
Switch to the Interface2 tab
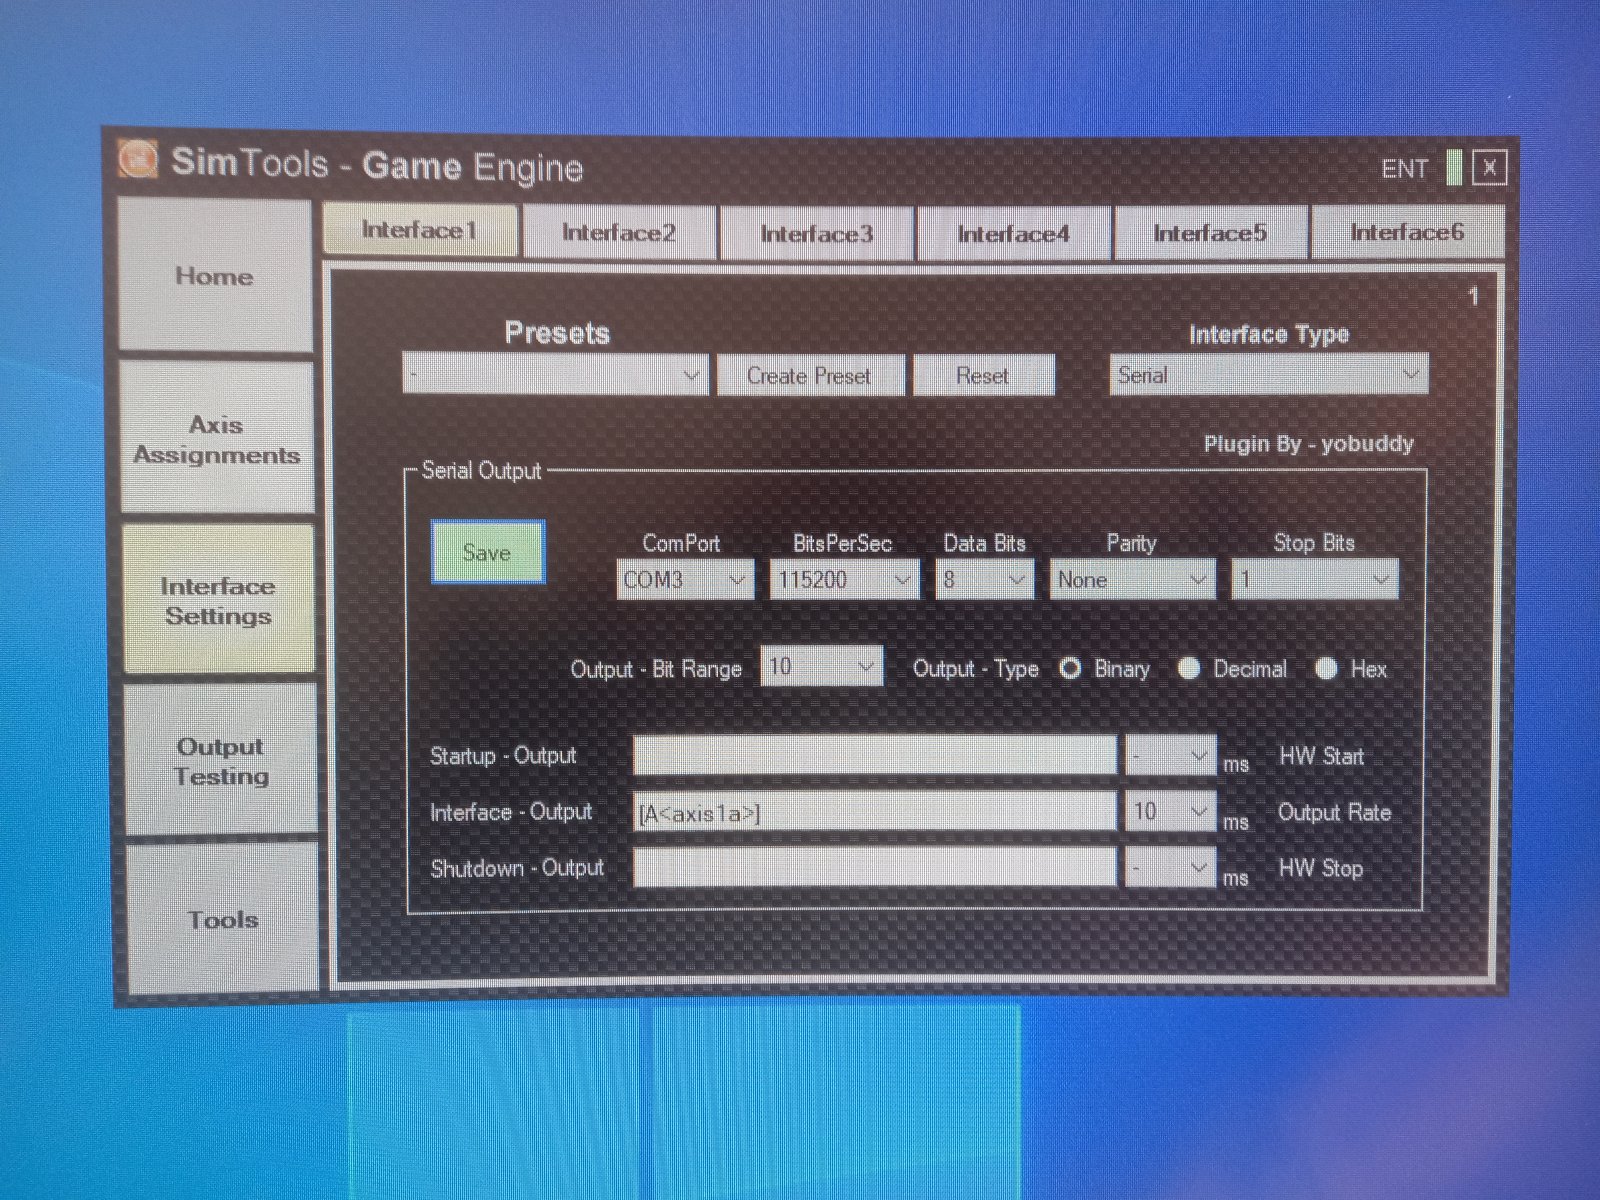click(x=619, y=233)
